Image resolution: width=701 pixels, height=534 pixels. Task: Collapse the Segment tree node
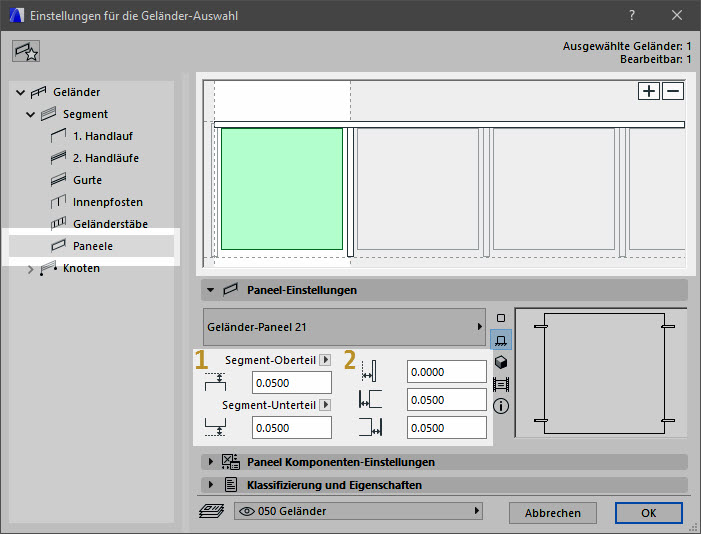pyautogui.click(x=30, y=114)
